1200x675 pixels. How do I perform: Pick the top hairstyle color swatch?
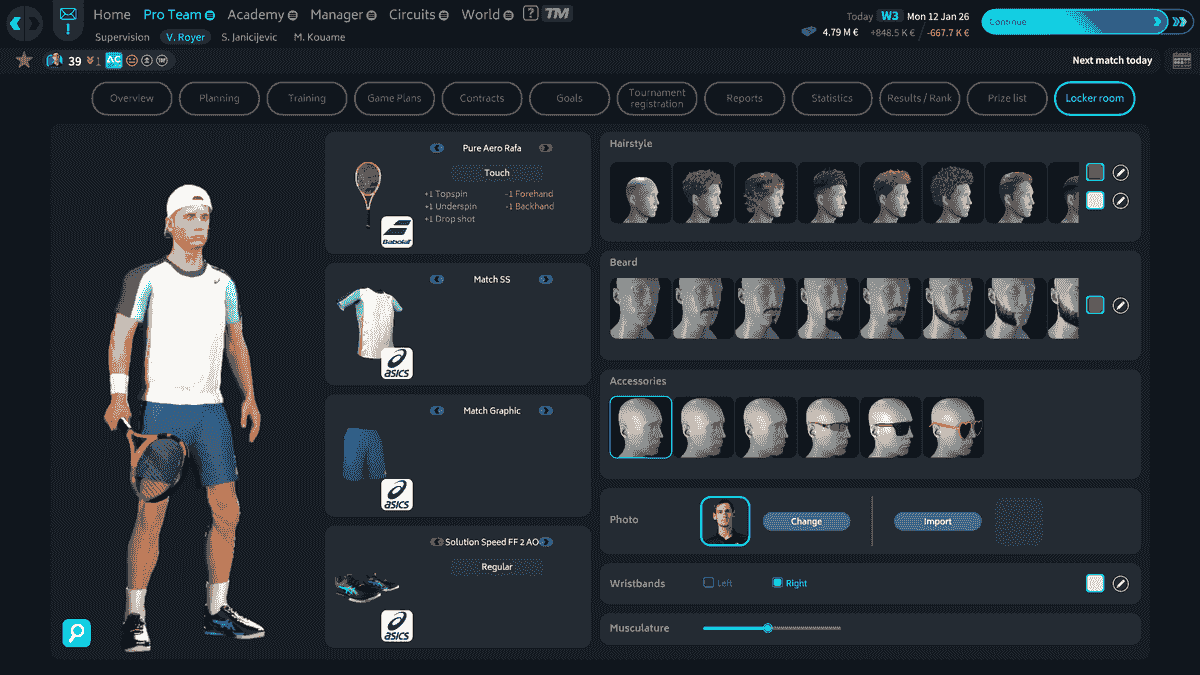pyautogui.click(x=1095, y=172)
